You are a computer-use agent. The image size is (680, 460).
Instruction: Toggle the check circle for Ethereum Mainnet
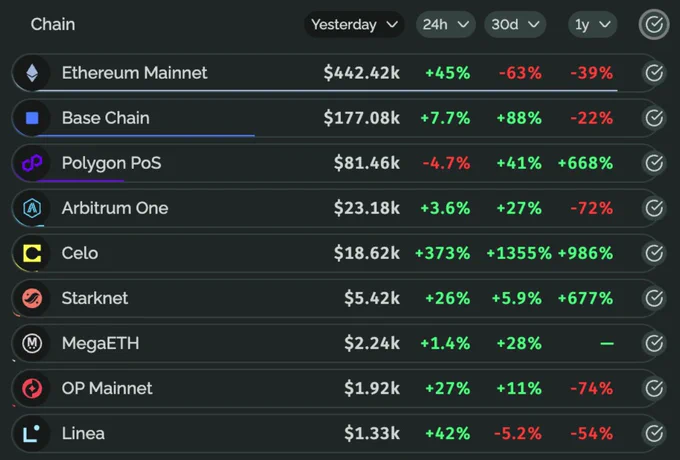(x=654, y=73)
